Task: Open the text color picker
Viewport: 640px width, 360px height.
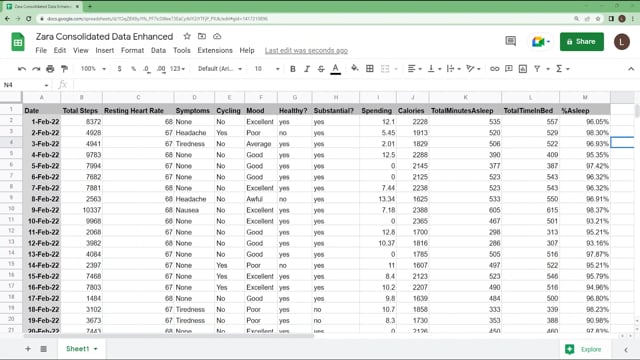Action: [x=336, y=69]
